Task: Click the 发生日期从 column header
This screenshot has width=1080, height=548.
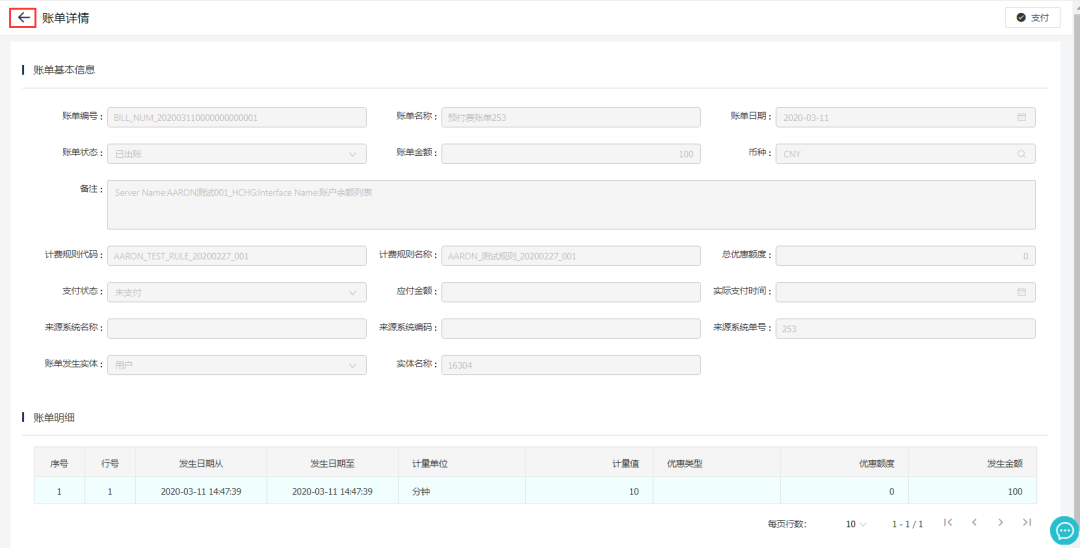Action: click(x=201, y=464)
